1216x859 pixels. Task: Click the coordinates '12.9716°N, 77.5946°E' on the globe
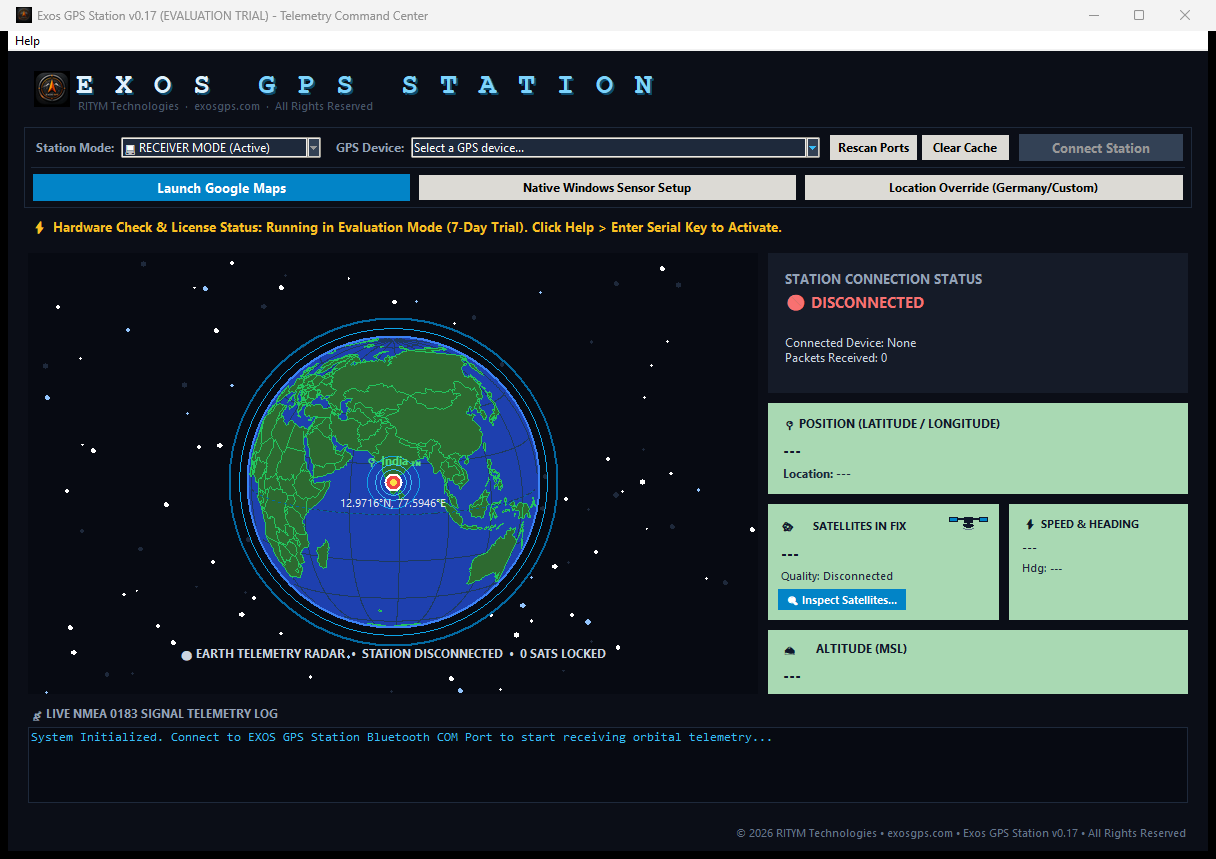pos(393,503)
